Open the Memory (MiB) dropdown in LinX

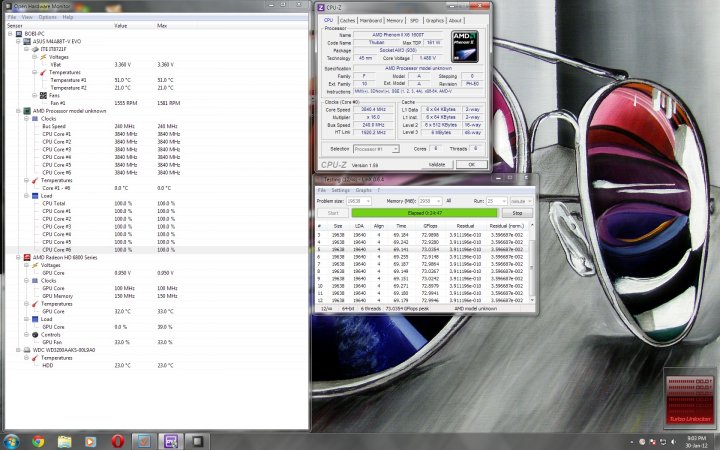[430, 201]
